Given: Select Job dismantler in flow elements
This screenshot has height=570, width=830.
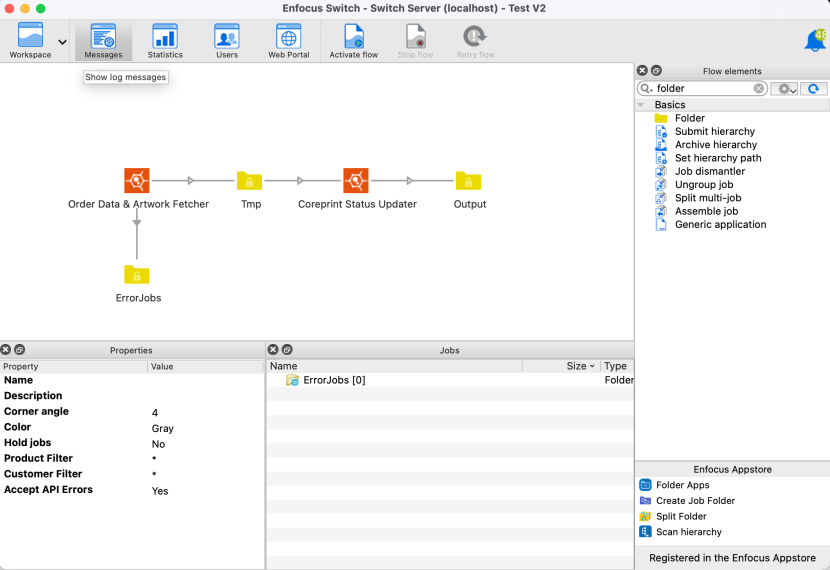Looking at the screenshot, I should coord(709,171).
